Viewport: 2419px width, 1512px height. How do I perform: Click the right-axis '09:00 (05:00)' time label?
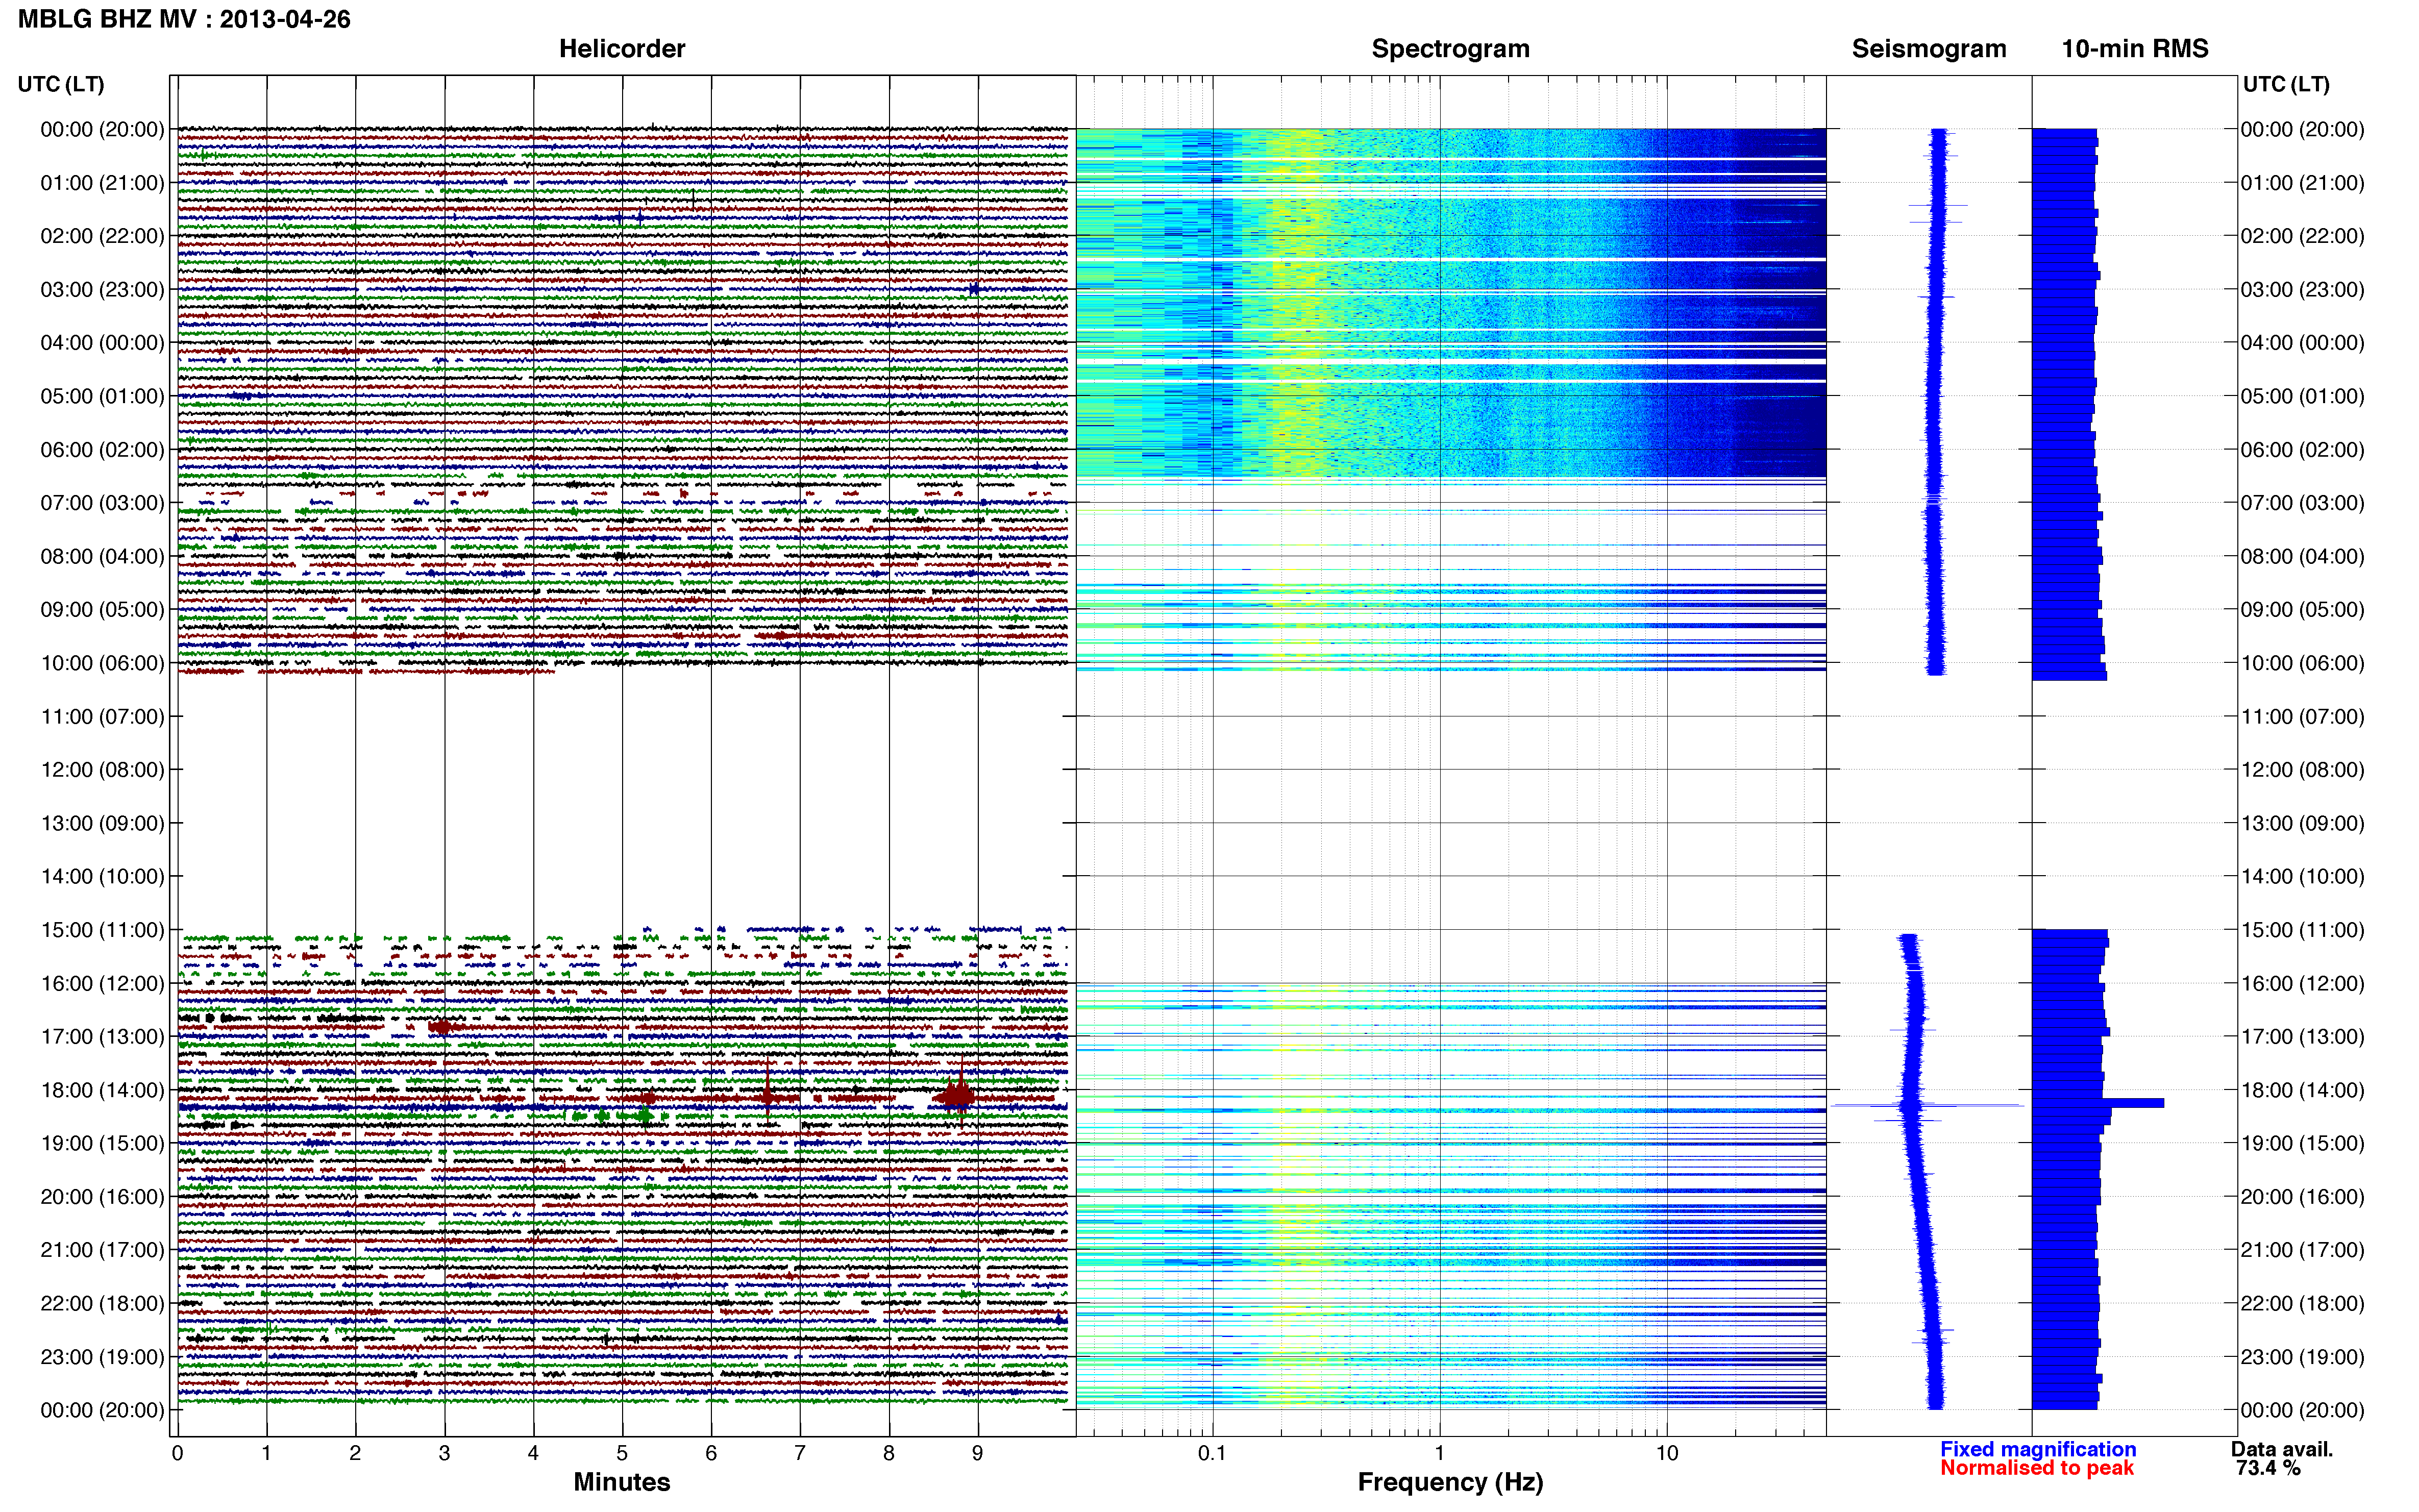(x=2303, y=610)
